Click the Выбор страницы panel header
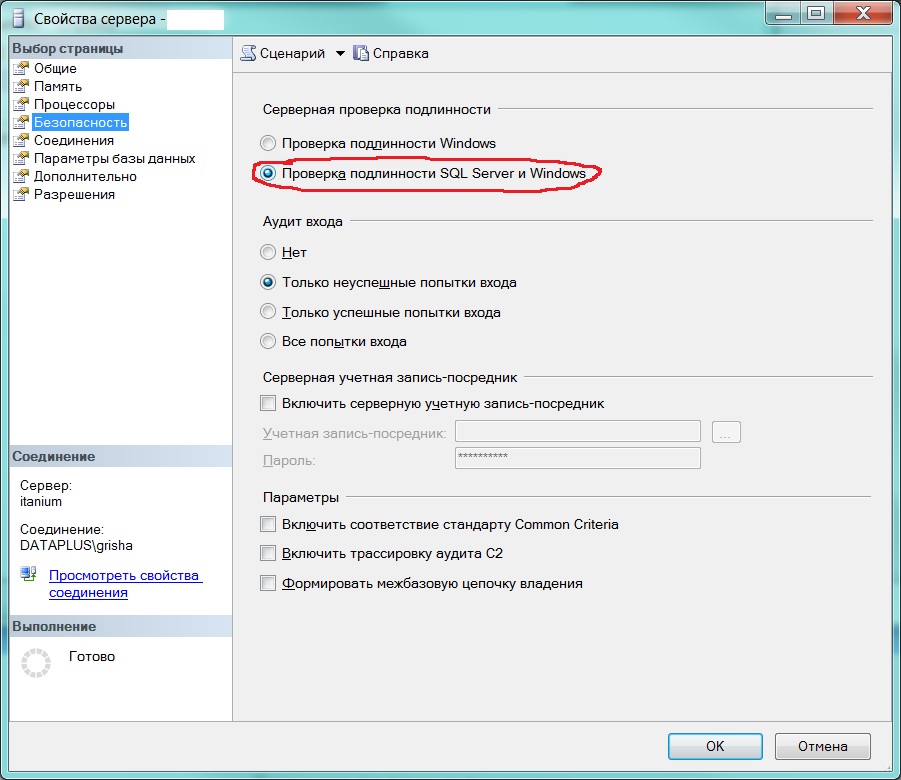The image size is (901, 780). (121, 48)
